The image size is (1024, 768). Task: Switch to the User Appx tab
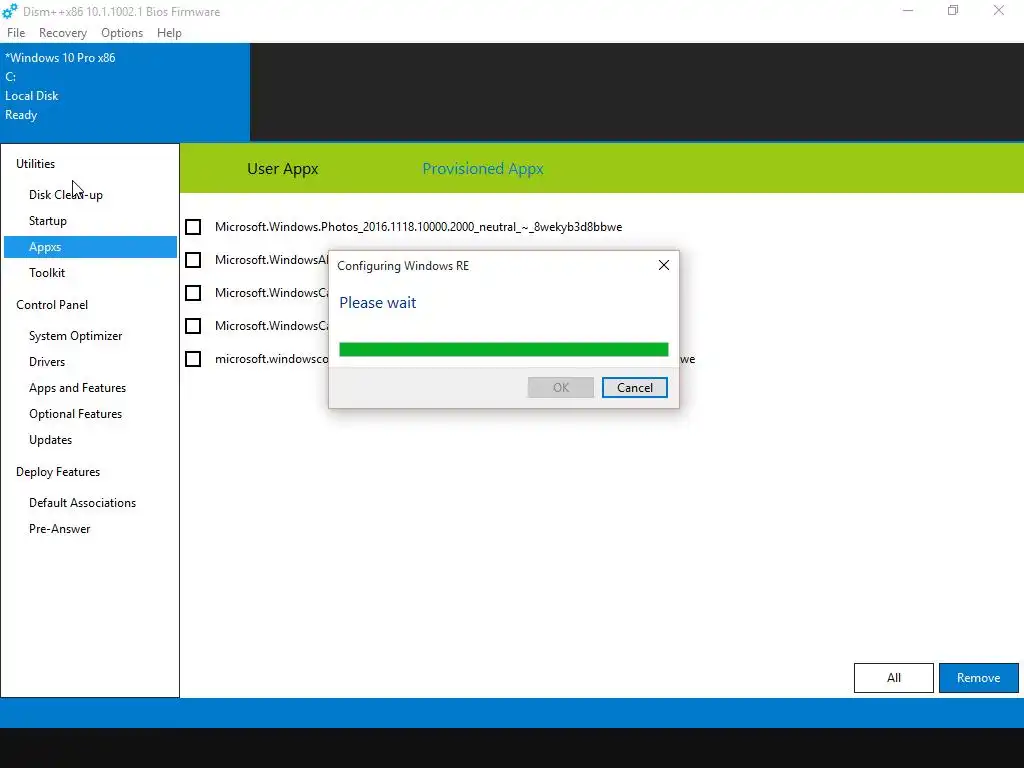pos(283,168)
